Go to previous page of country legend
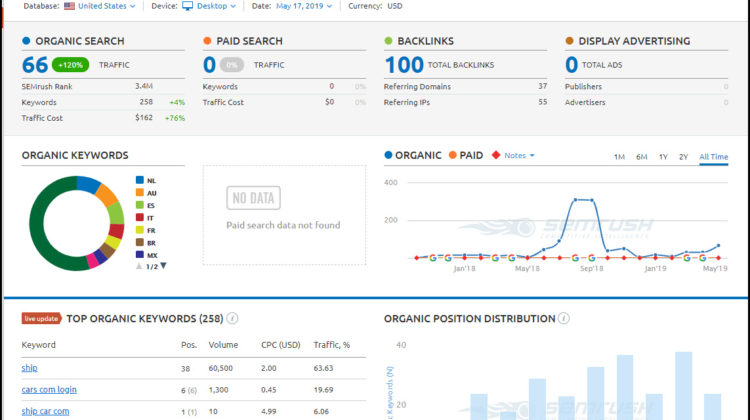The width and height of the screenshot is (750, 420). 139,266
